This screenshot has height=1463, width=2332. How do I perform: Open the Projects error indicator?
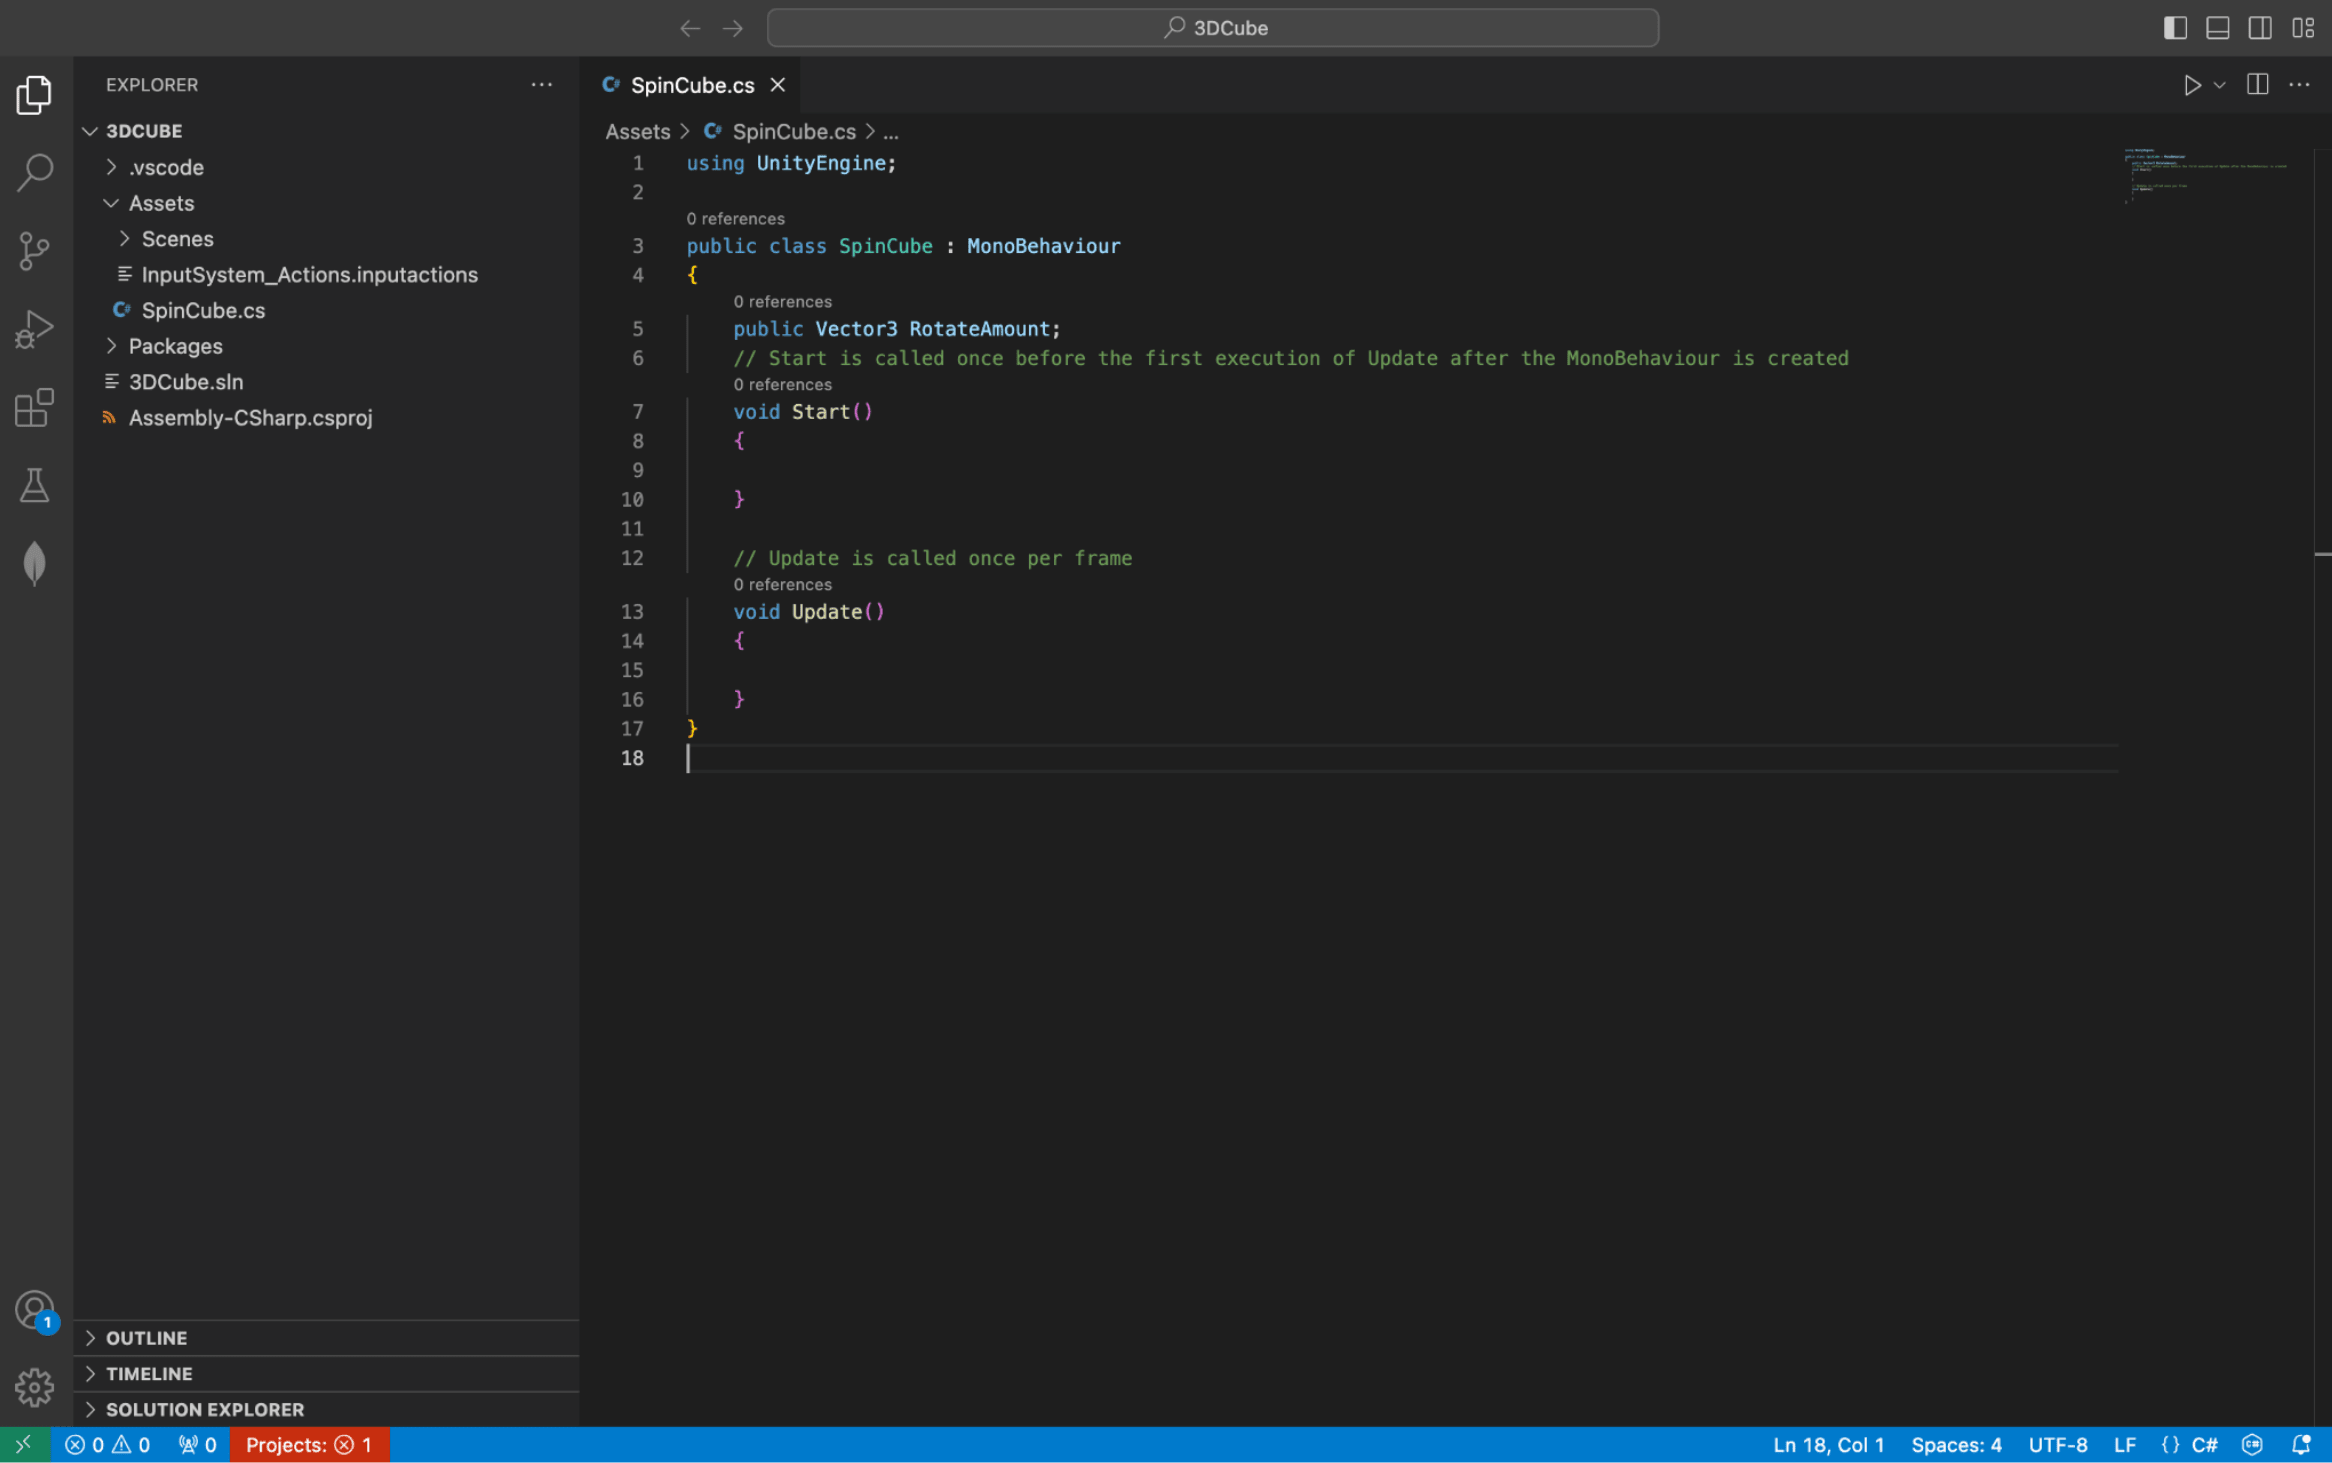coord(309,1444)
